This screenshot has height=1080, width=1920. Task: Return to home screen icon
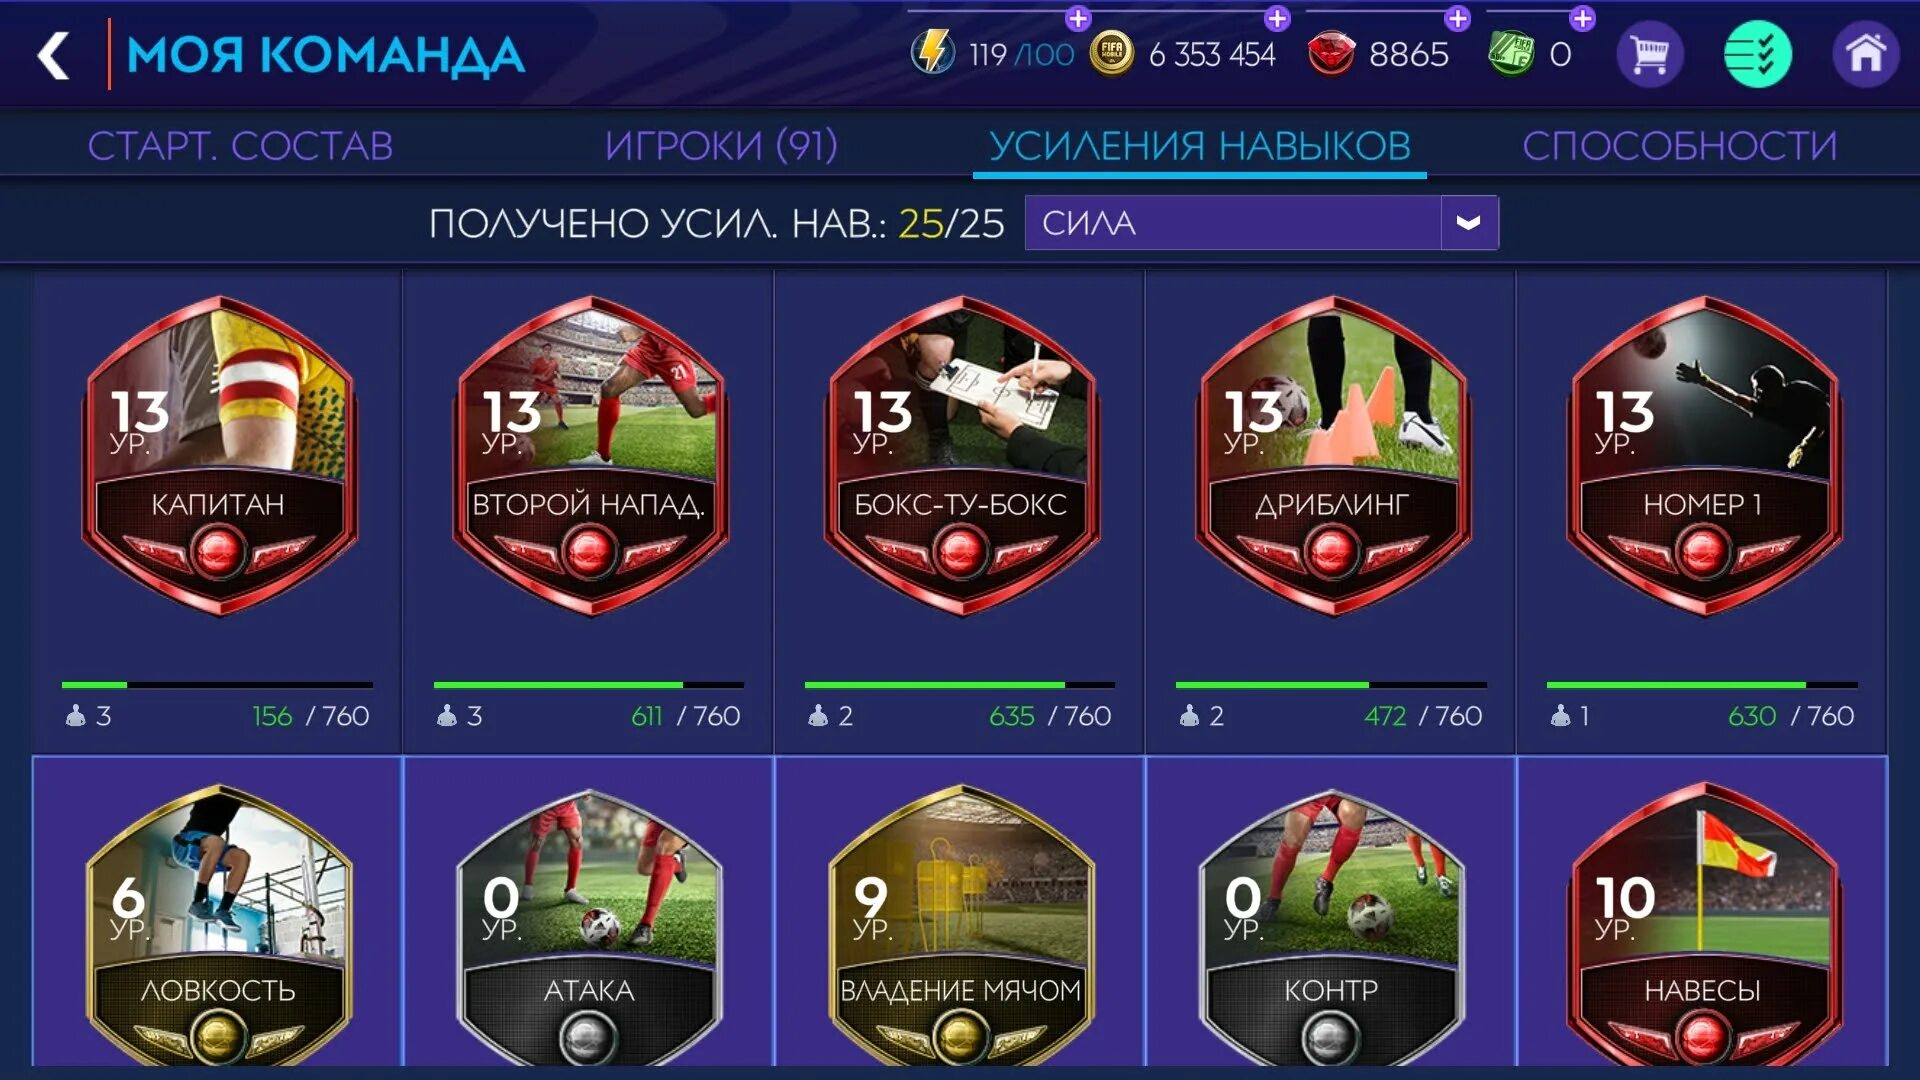click(1865, 54)
